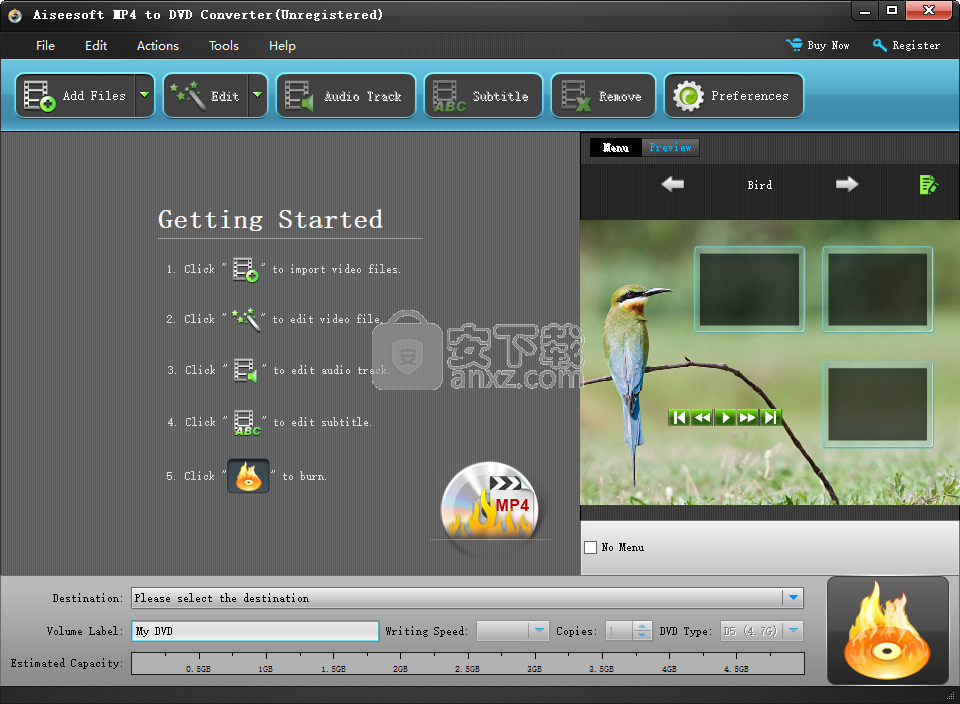Image resolution: width=960 pixels, height=704 pixels.
Task: Open the Help menu
Action: tap(282, 46)
